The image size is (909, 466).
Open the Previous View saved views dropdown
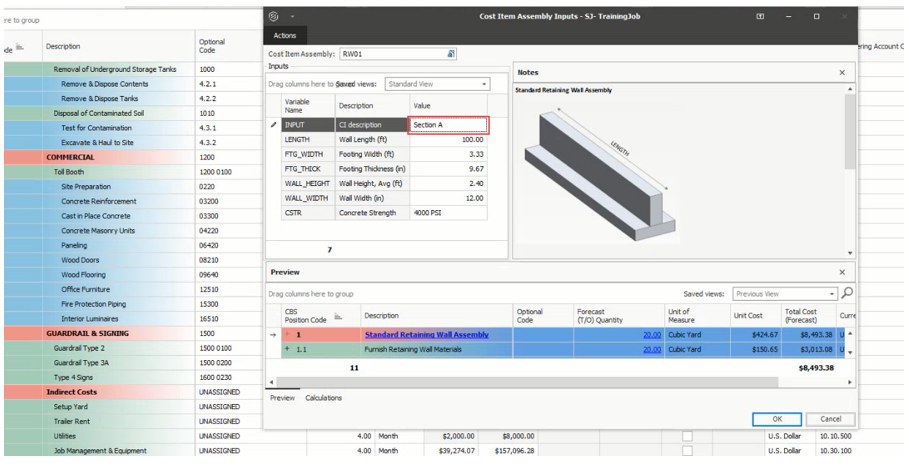click(x=832, y=294)
